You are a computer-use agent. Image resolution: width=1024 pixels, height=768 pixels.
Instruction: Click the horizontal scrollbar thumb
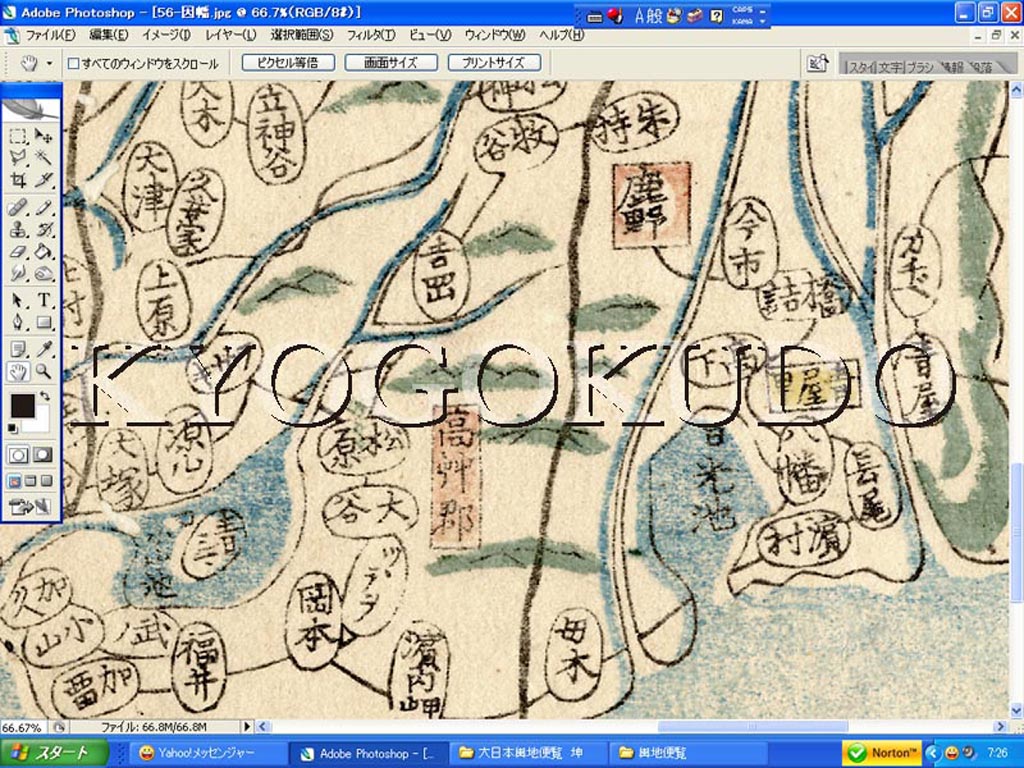752,726
